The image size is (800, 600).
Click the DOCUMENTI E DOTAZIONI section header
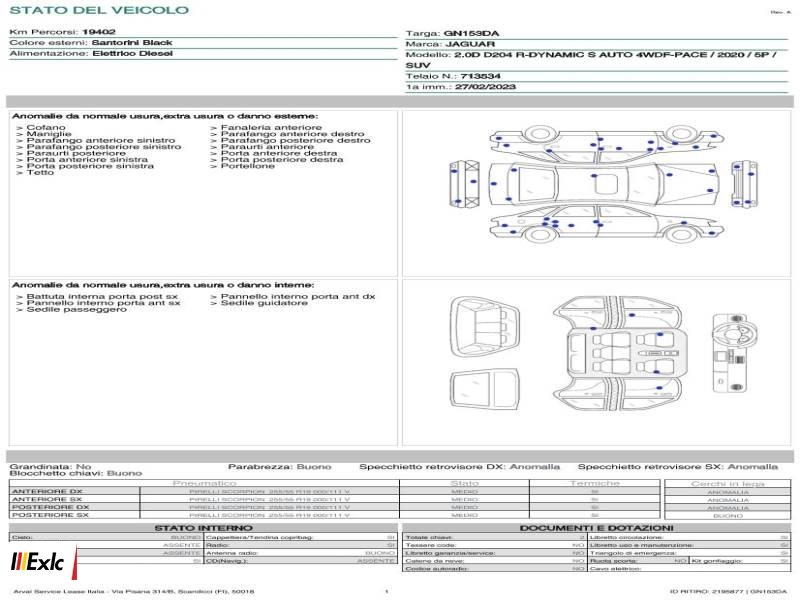coord(597,528)
